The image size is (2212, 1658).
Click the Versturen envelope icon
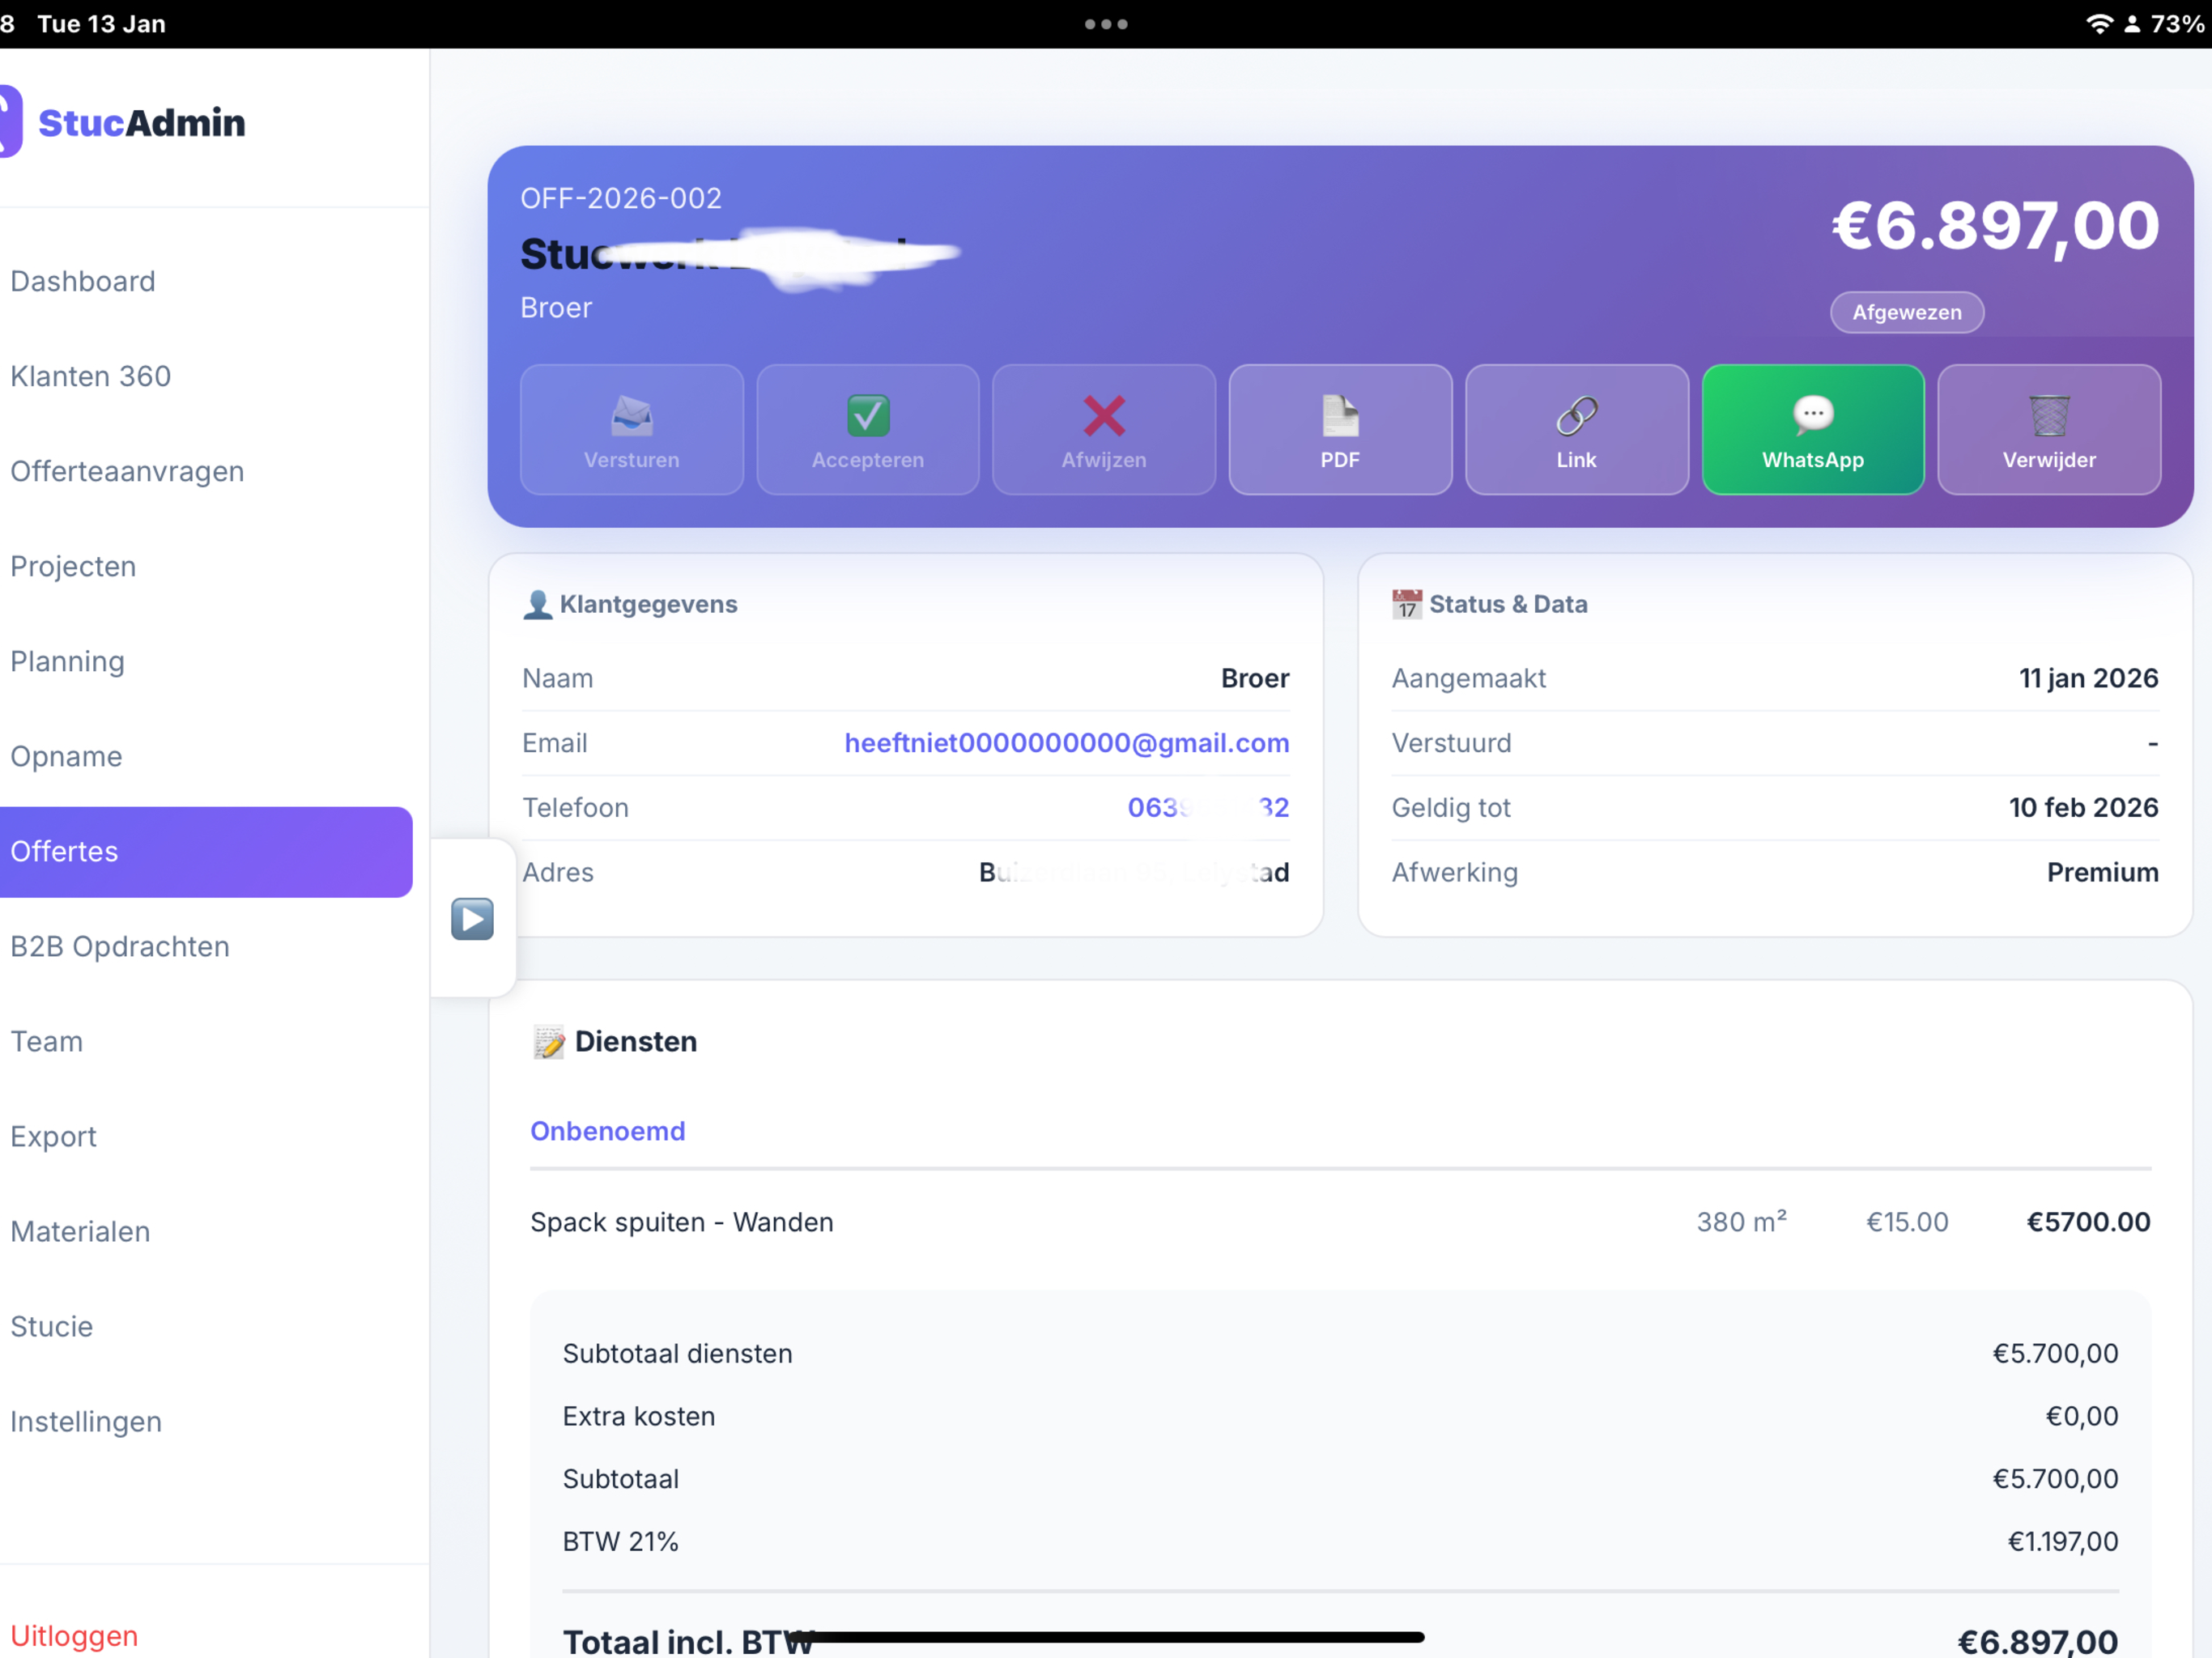coord(631,416)
